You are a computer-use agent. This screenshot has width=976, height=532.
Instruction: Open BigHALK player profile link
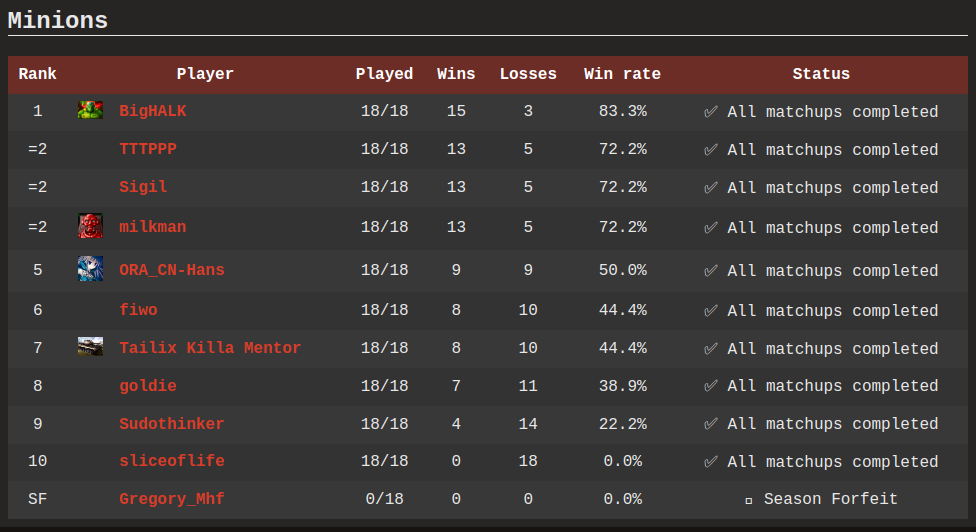[x=152, y=112]
